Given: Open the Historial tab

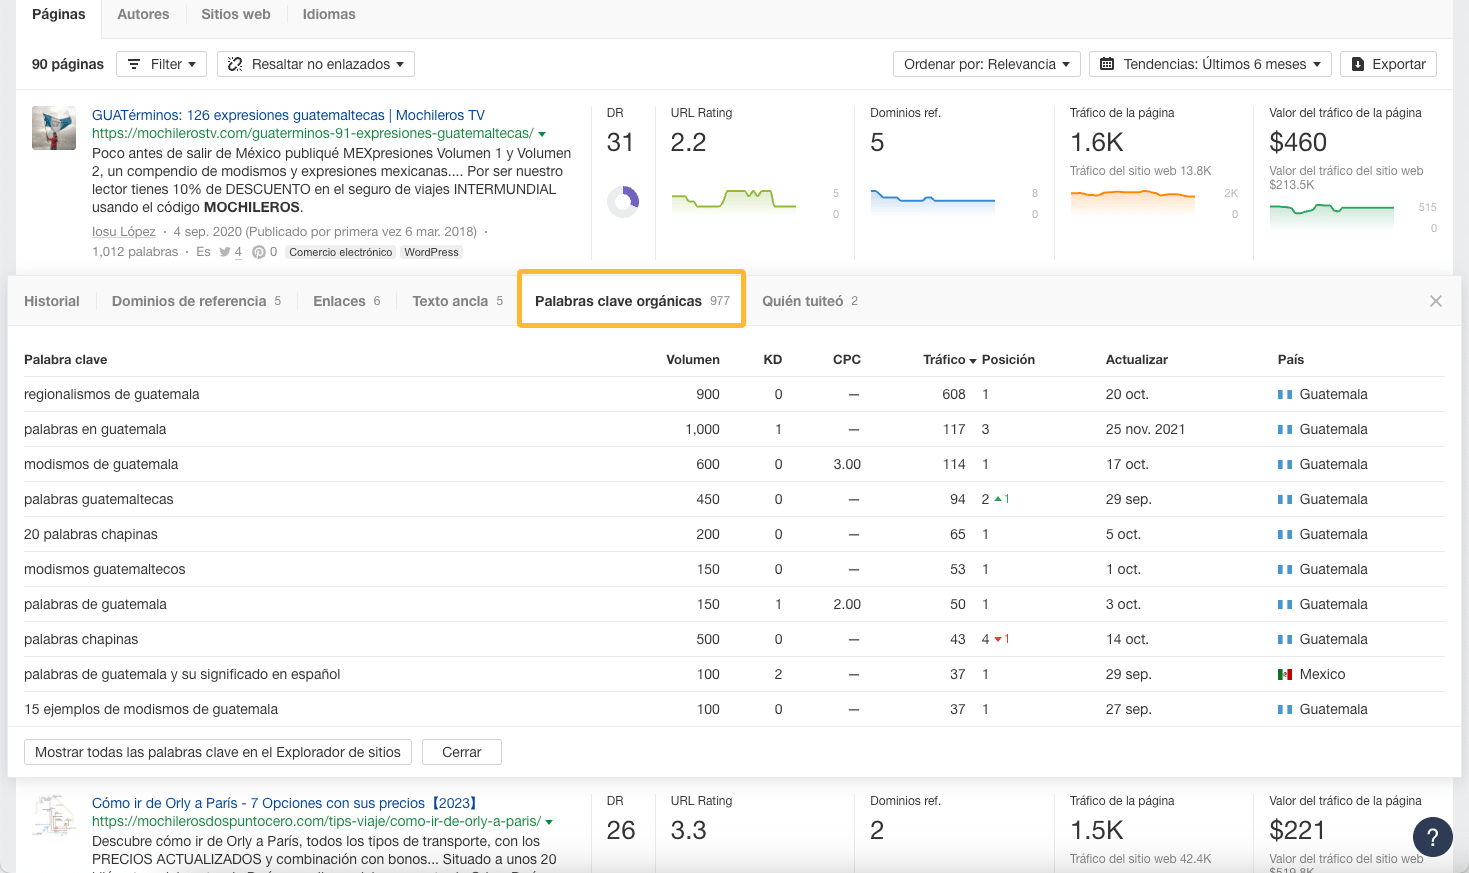Looking at the screenshot, I should [51, 300].
